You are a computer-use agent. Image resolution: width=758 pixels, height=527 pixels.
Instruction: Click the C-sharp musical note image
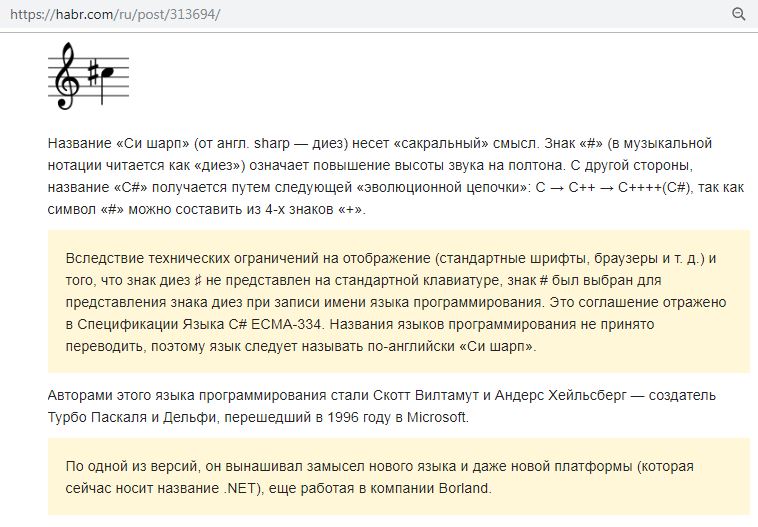(88, 76)
